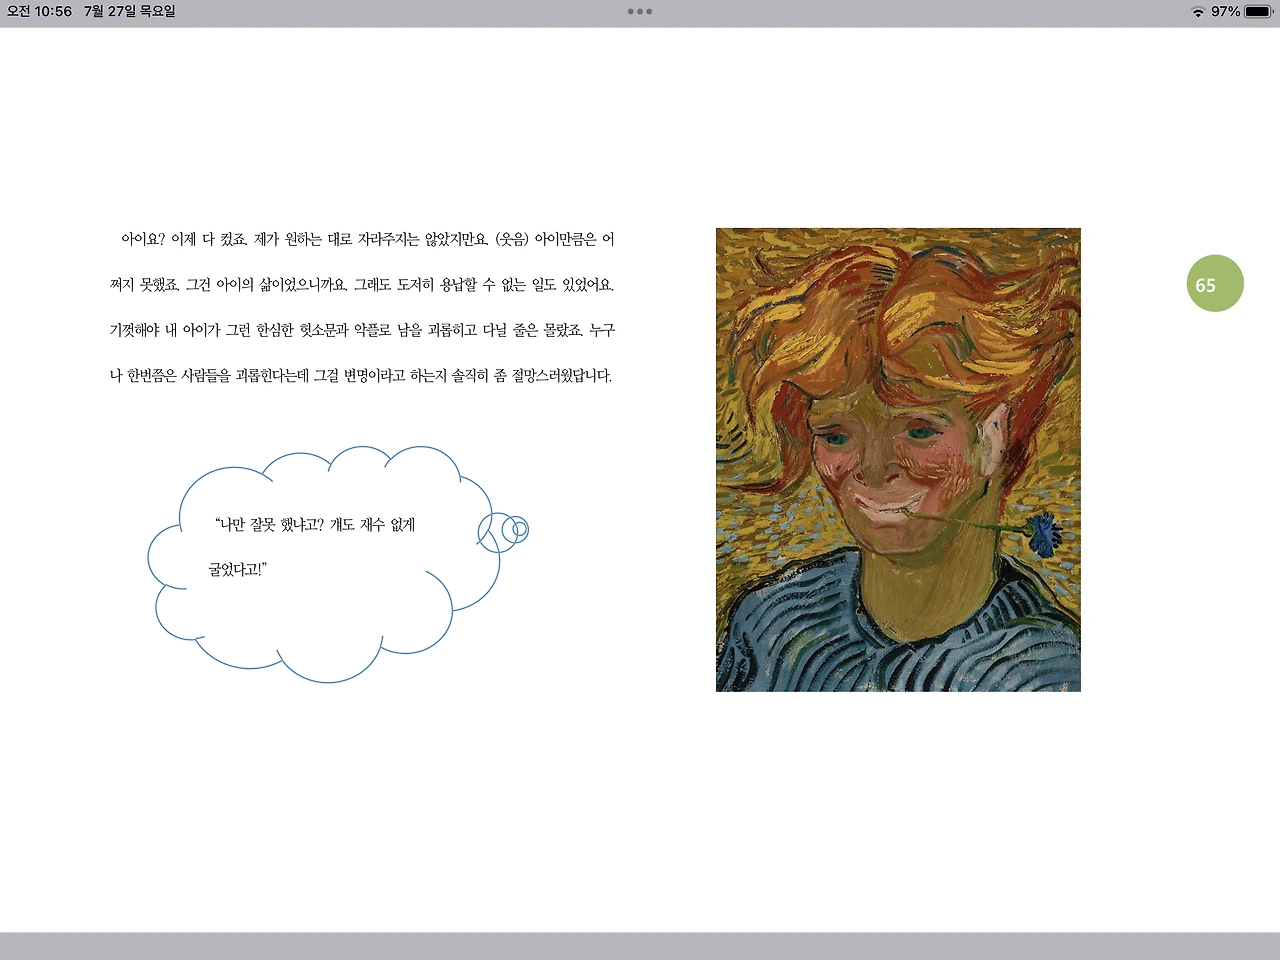The image size is (1280, 960).
Task: Tap the clock showing 오전 10:56
Action: 38,12
